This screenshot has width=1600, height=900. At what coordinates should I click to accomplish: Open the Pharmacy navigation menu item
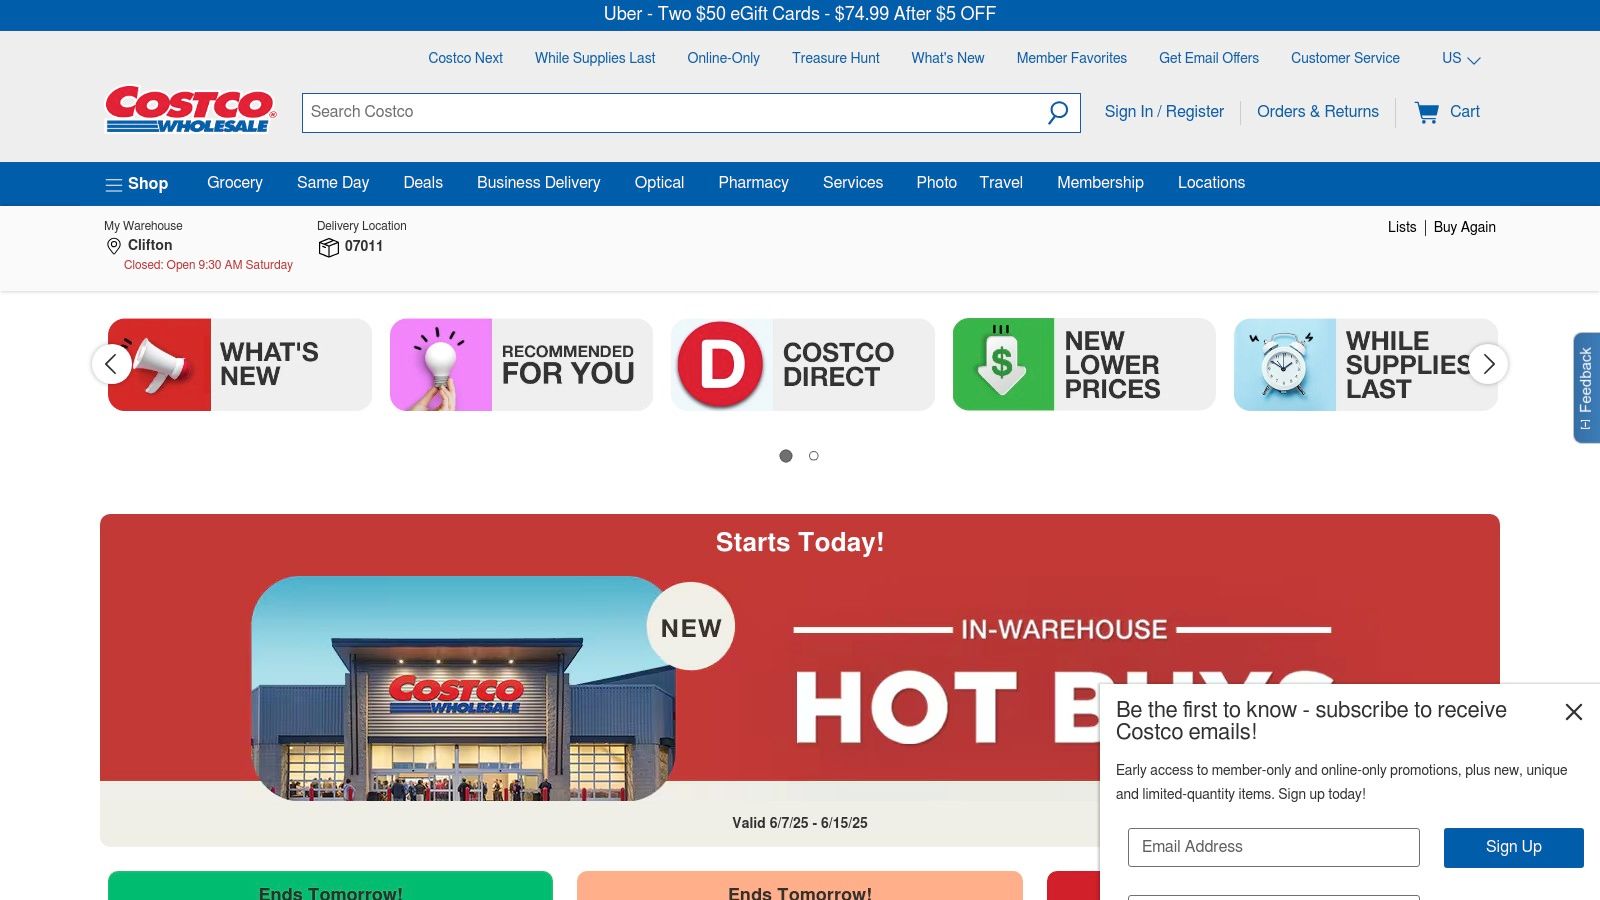753,183
